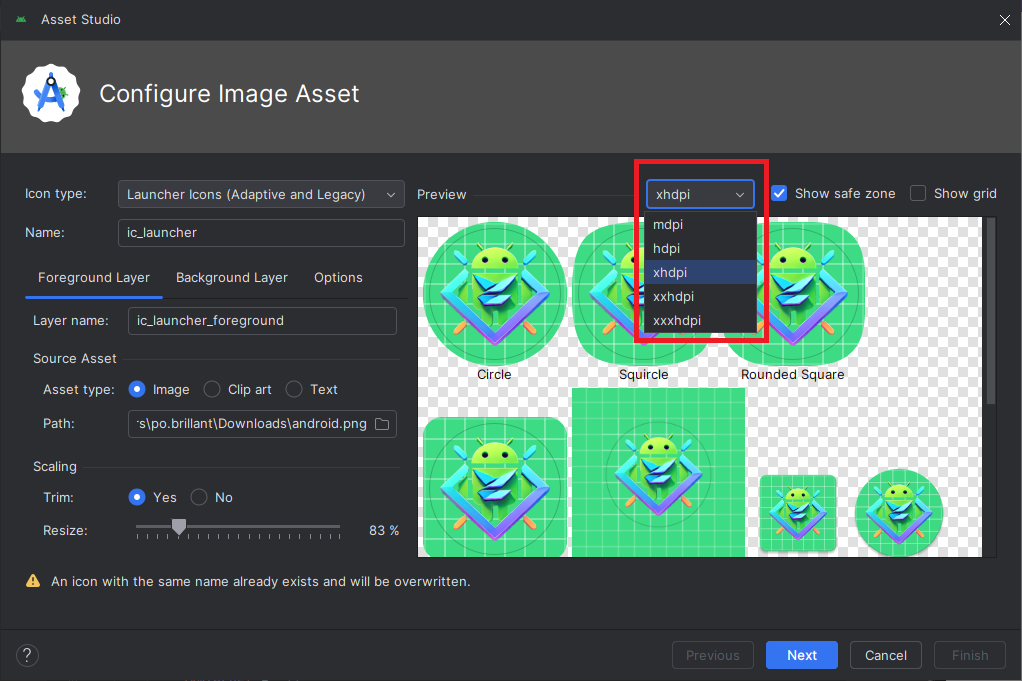
Task: Switch to the Foreground Layer tab
Action: (94, 278)
